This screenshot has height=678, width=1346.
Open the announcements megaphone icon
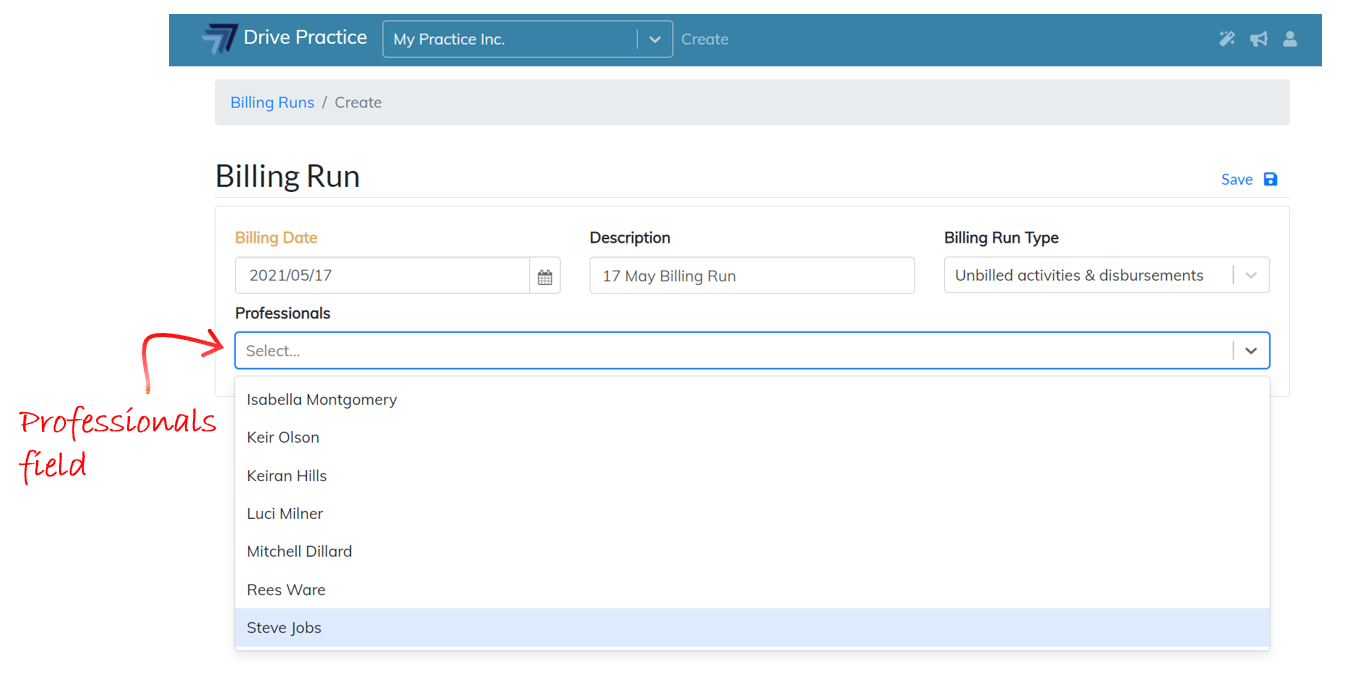click(1258, 39)
